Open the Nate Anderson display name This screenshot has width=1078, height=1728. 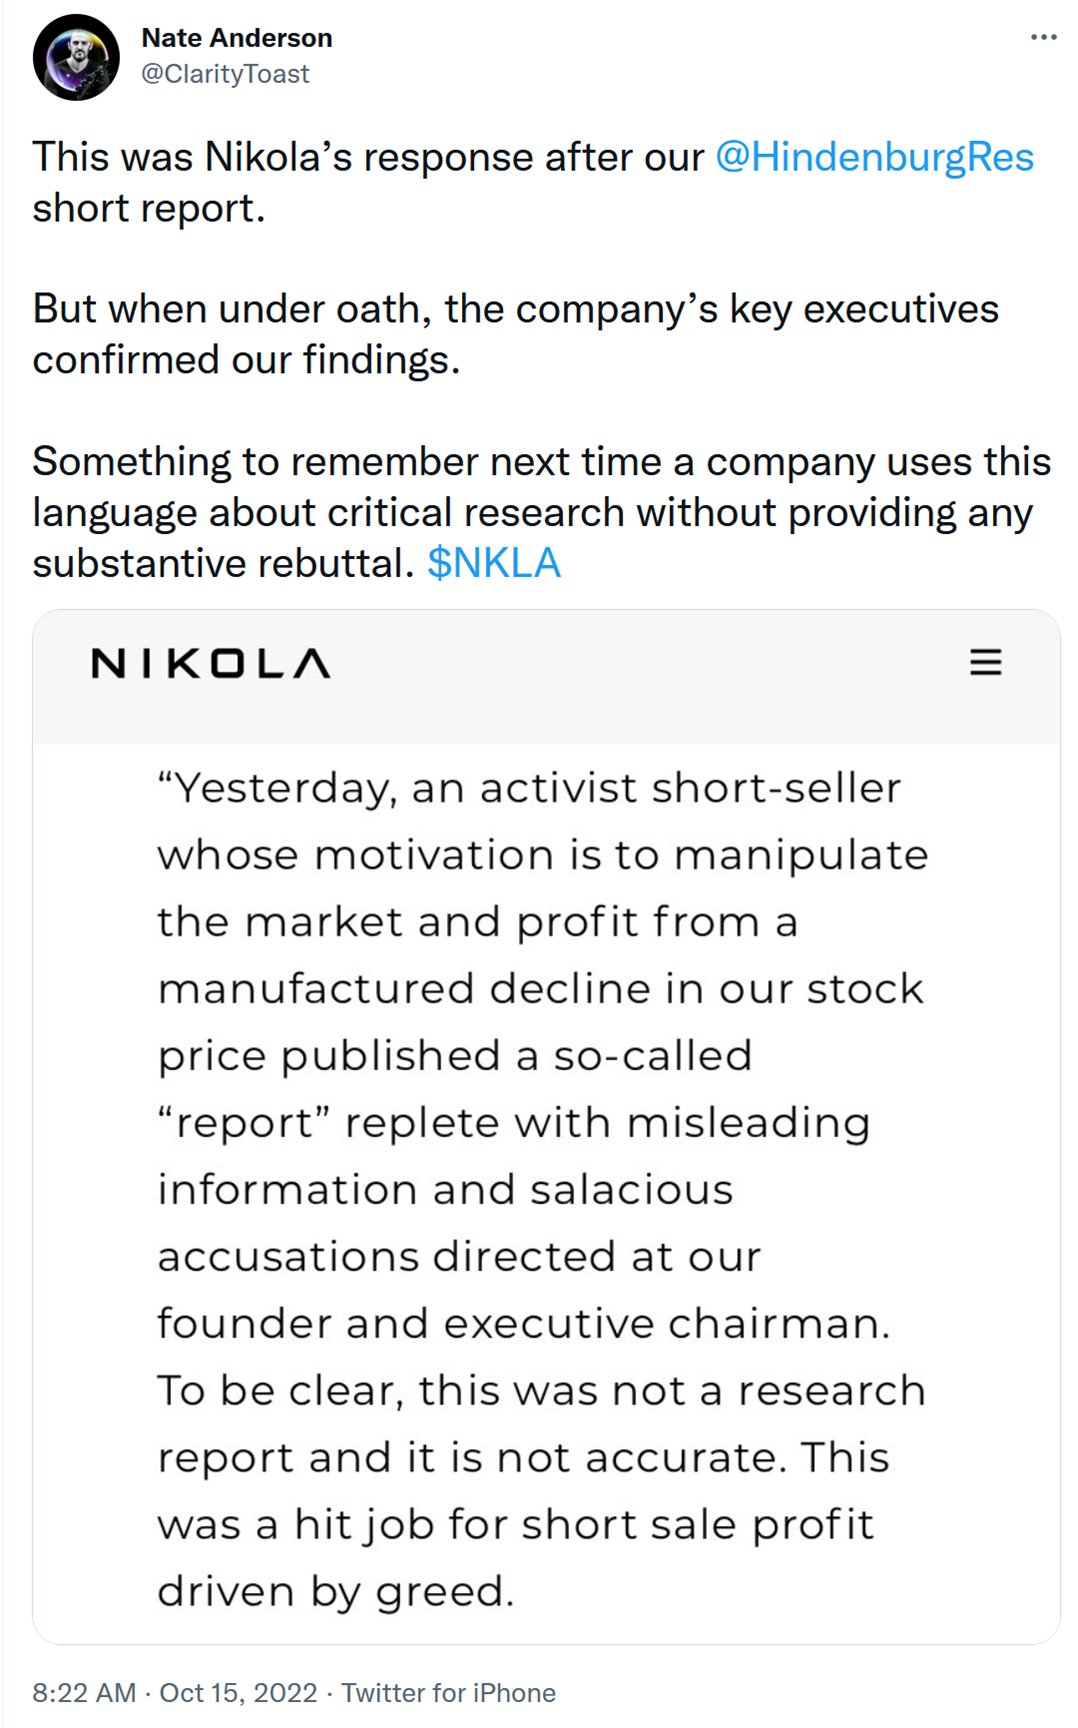click(237, 38)
